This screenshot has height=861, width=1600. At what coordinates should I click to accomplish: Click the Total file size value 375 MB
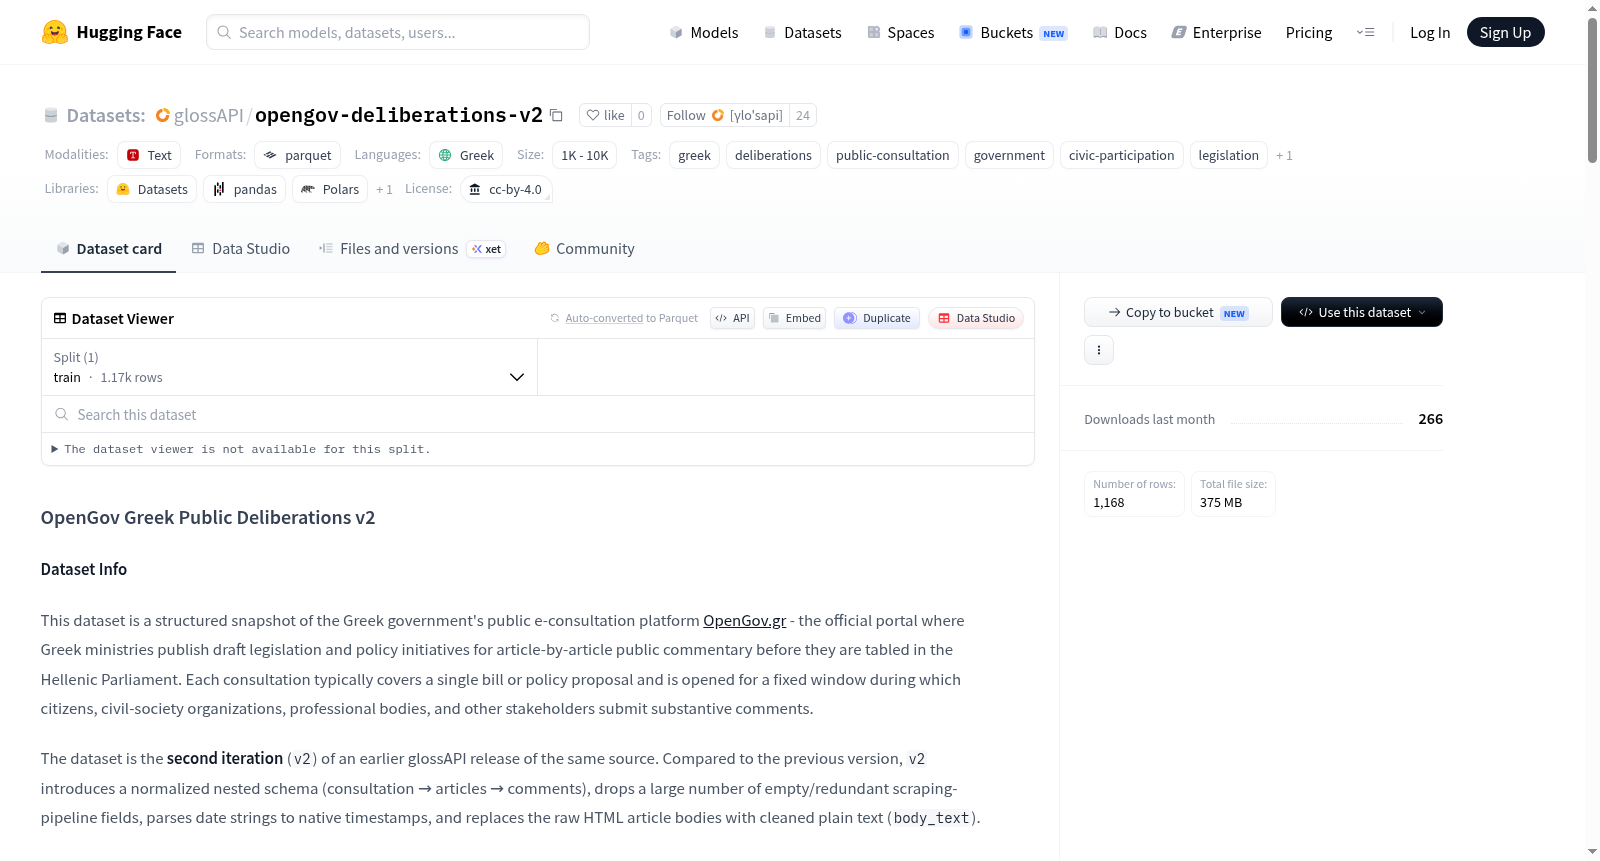pos(1221,502)
